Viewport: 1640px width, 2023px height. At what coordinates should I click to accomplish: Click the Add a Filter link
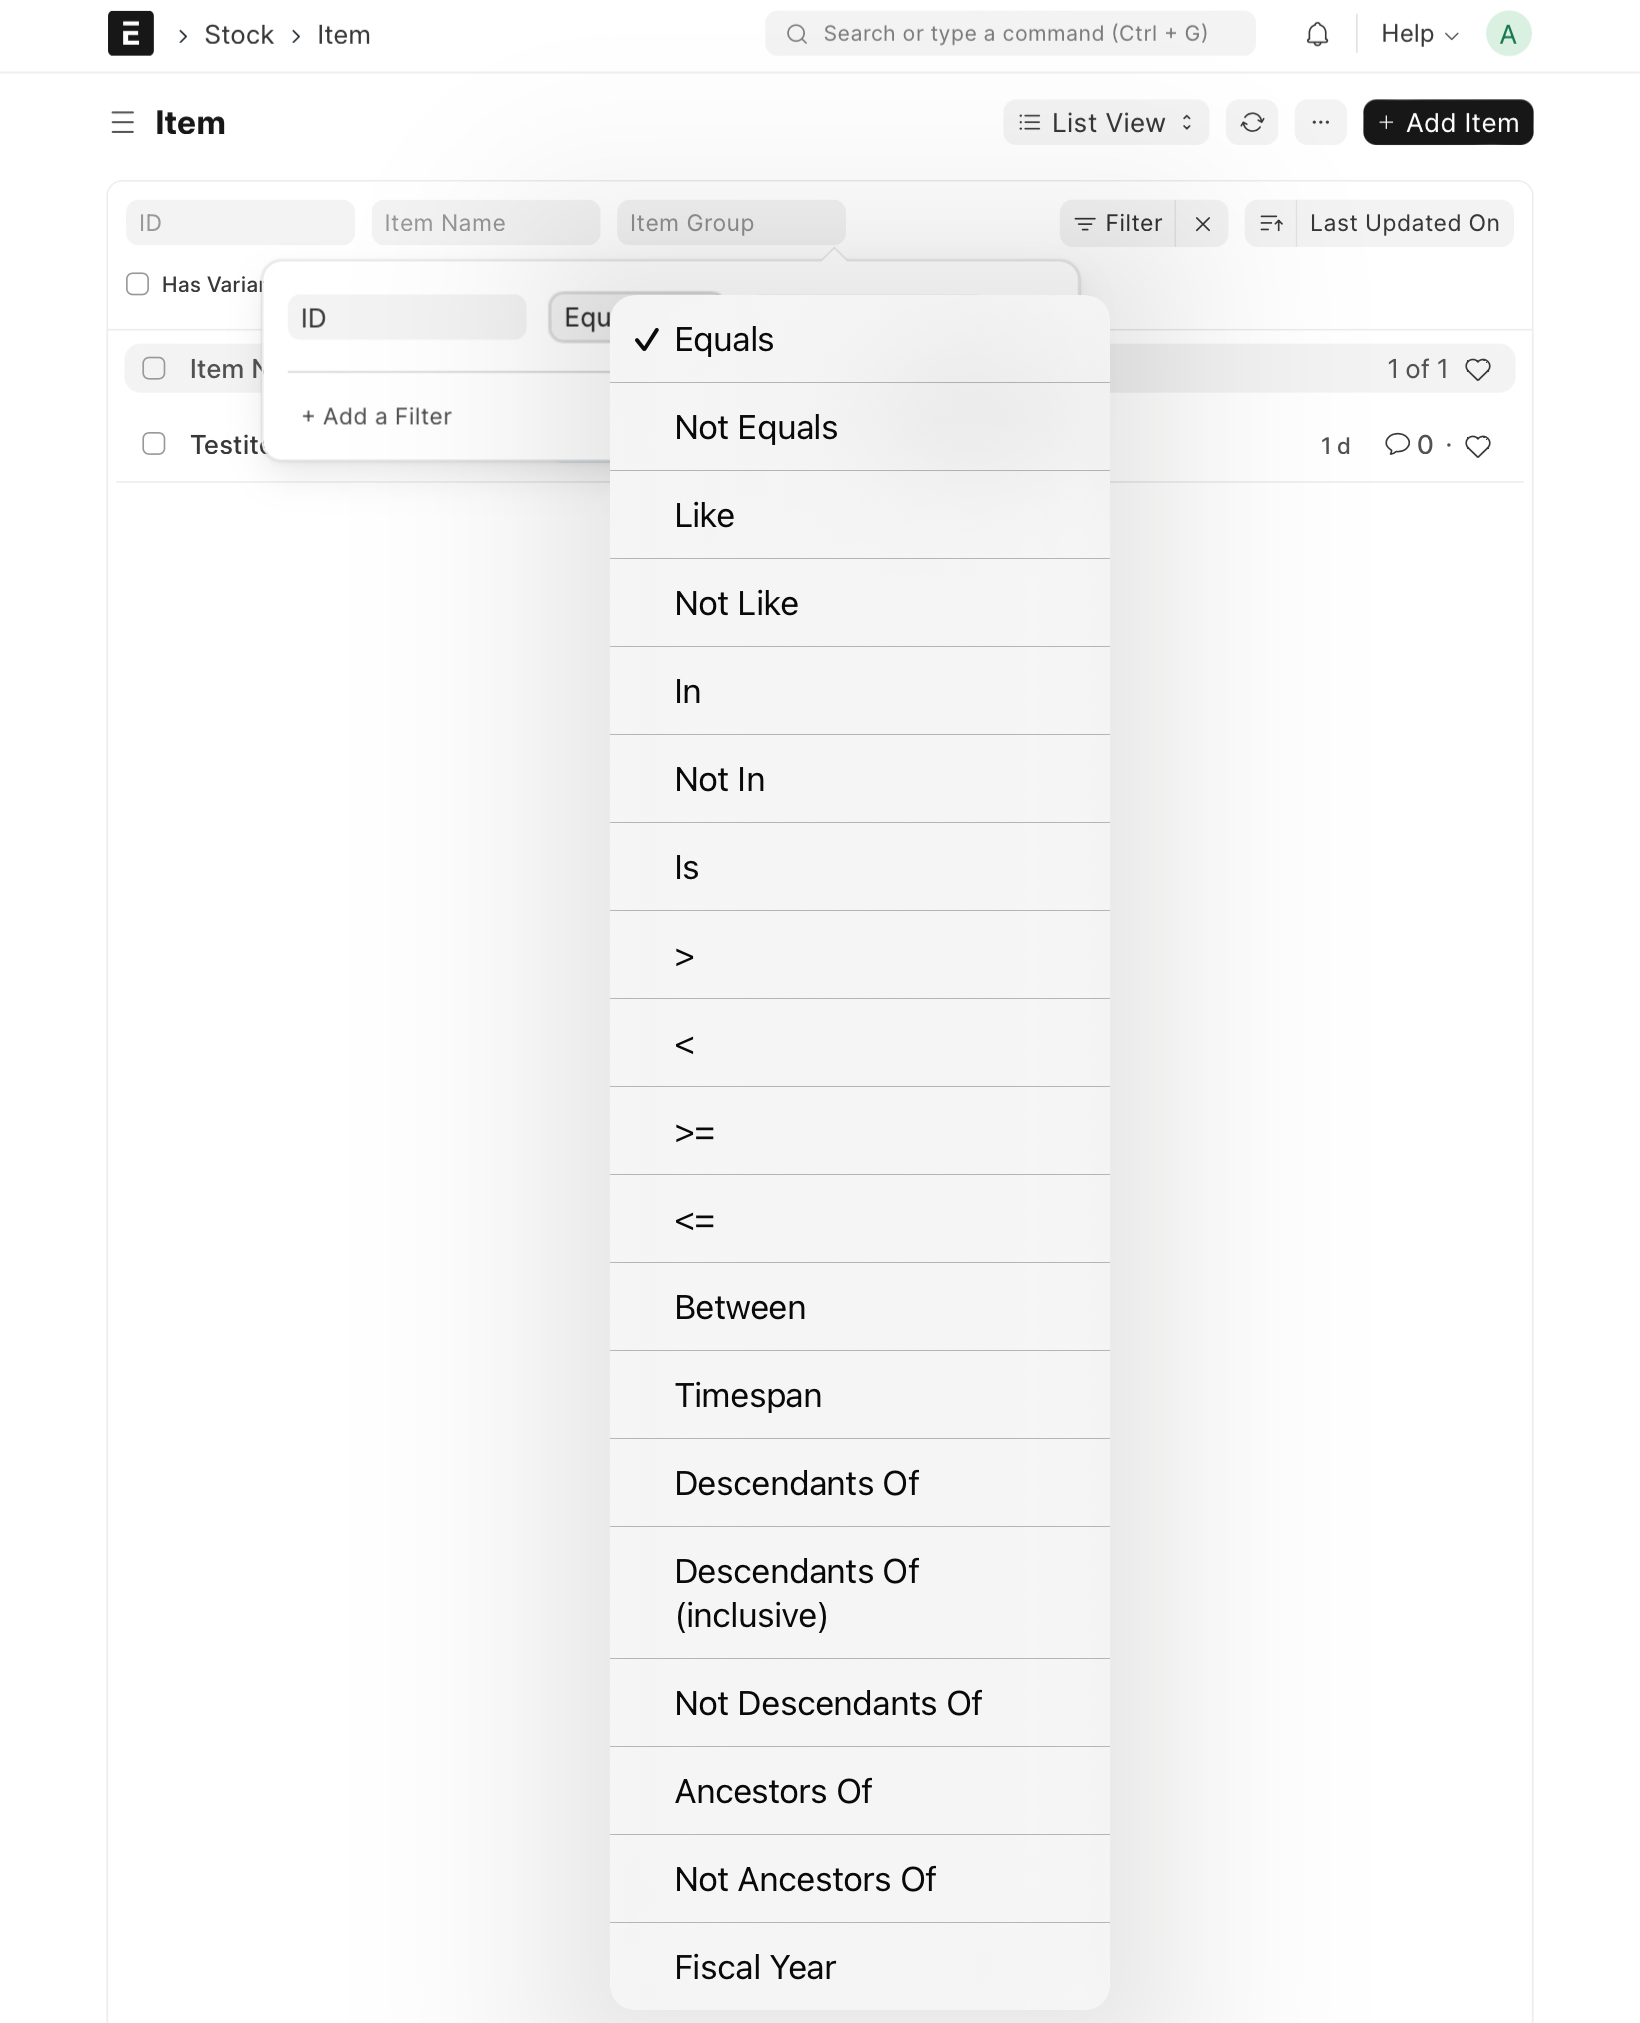click(x=376, y=416)
